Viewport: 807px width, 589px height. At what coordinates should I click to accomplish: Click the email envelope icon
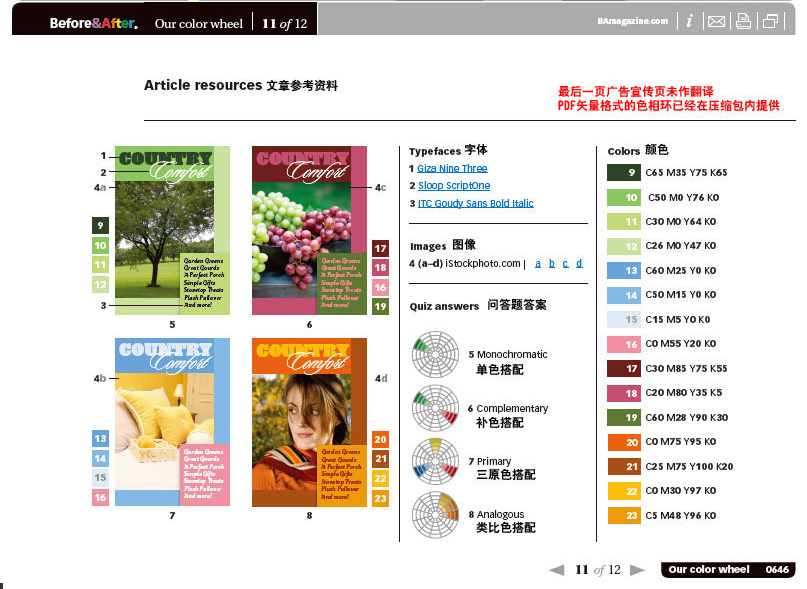pyautogui.click(x=716, y=21)
